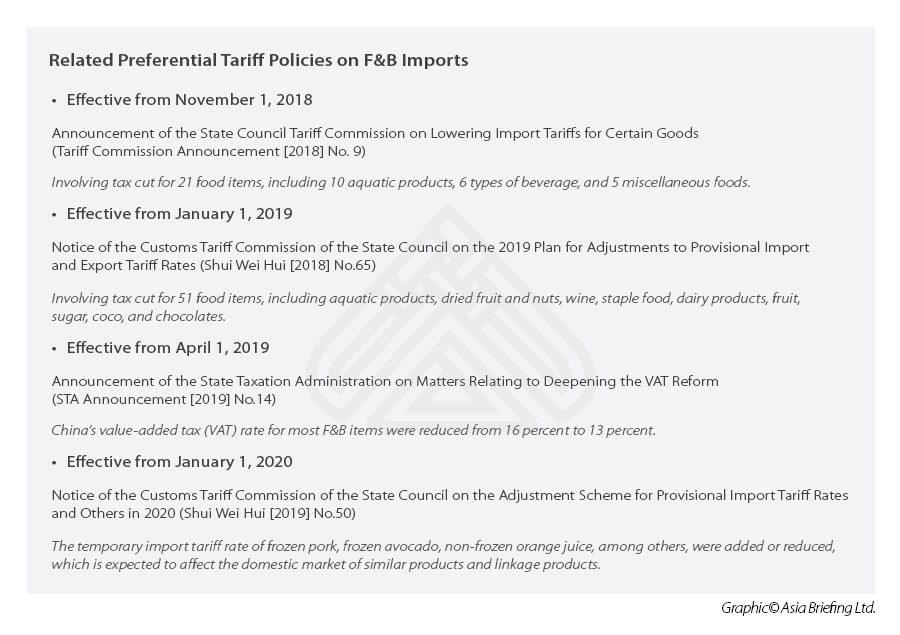This screenshot has width=900, height=635.
Task: Click the bullet before 'Effective from January 1, 2020'
Action: tap(54, 463)
